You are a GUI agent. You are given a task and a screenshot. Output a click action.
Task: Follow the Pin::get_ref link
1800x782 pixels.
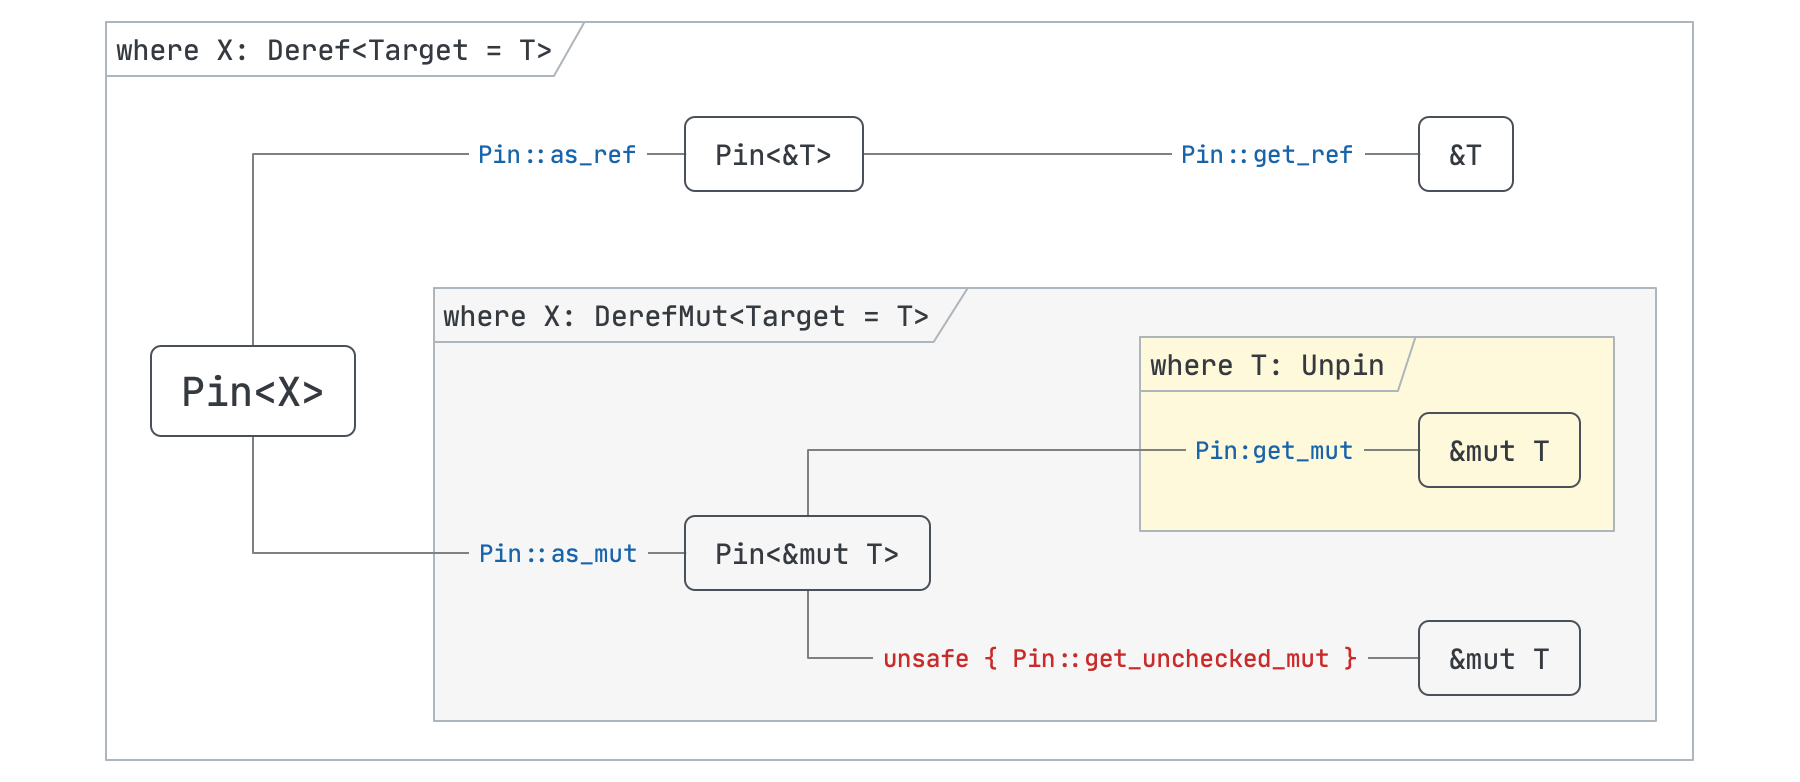1267,155
